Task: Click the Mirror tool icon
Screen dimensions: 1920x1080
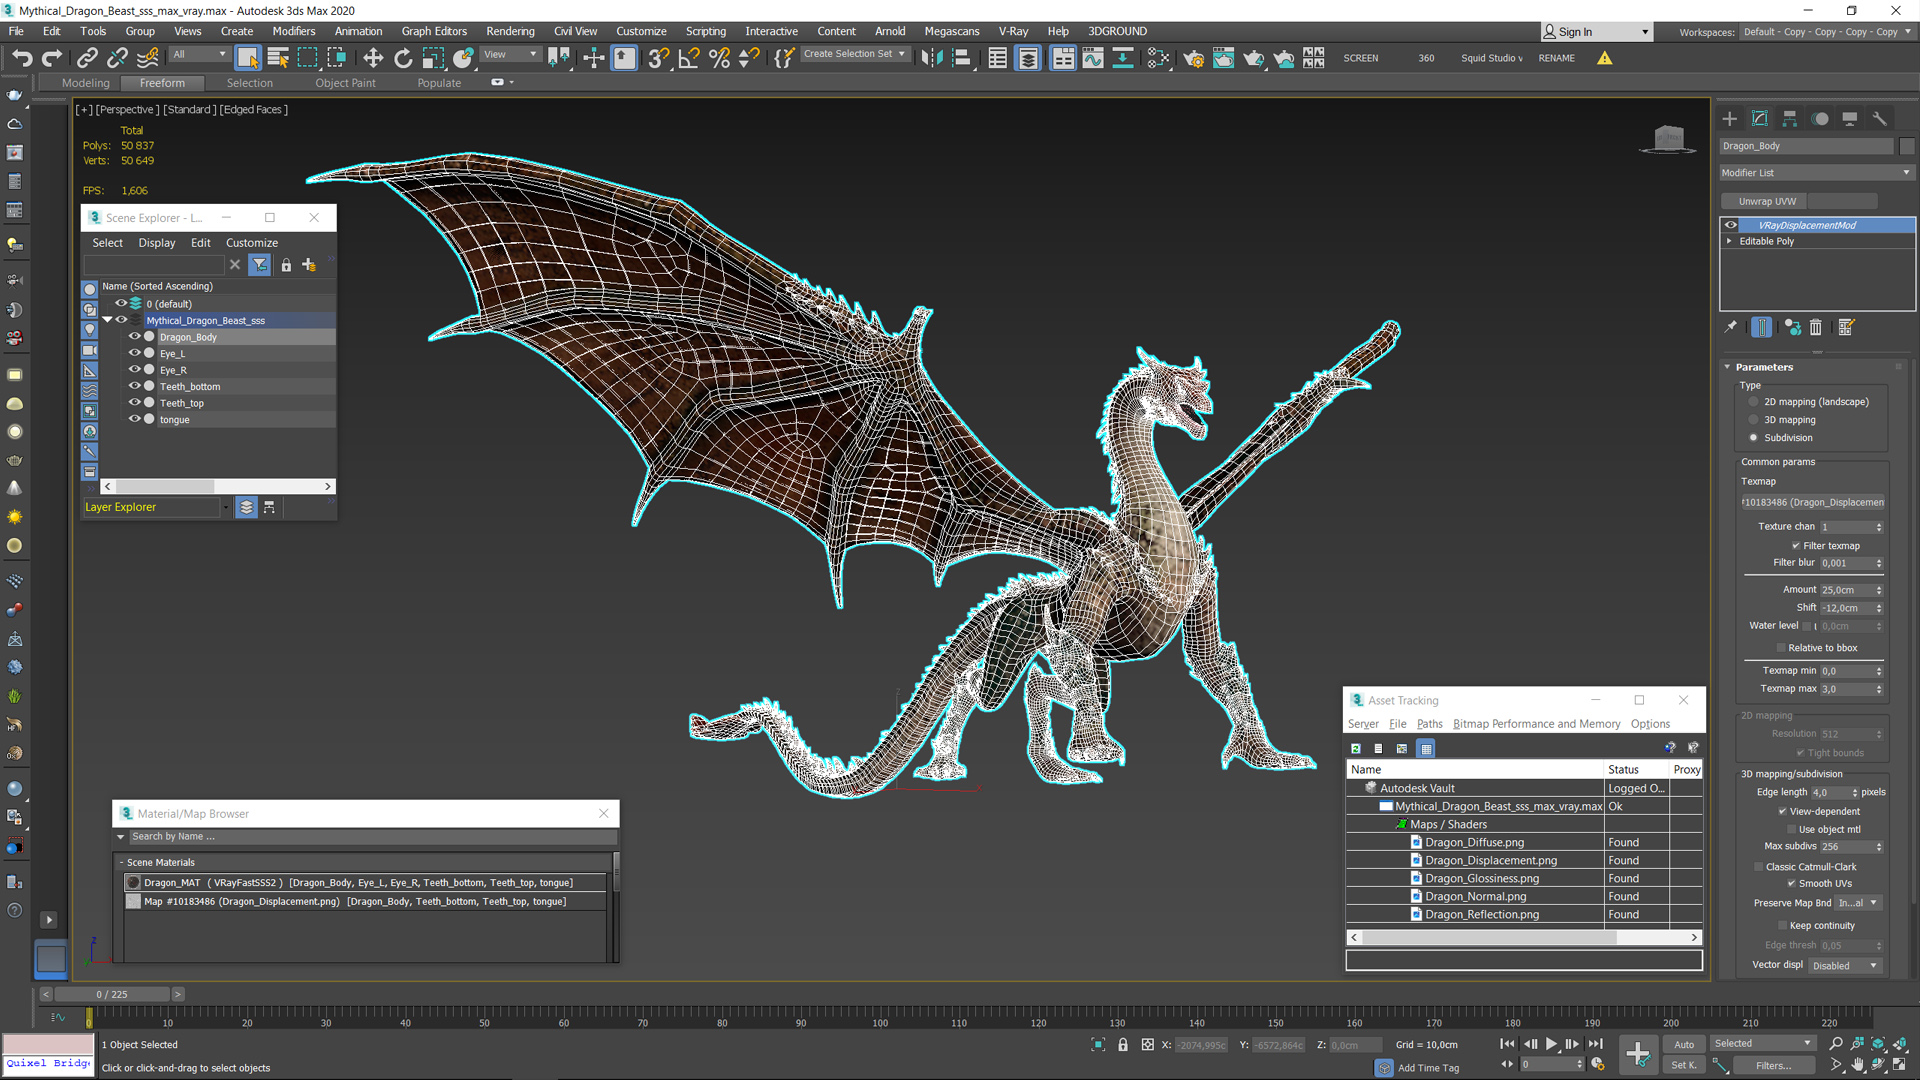Action: (931, 58)
